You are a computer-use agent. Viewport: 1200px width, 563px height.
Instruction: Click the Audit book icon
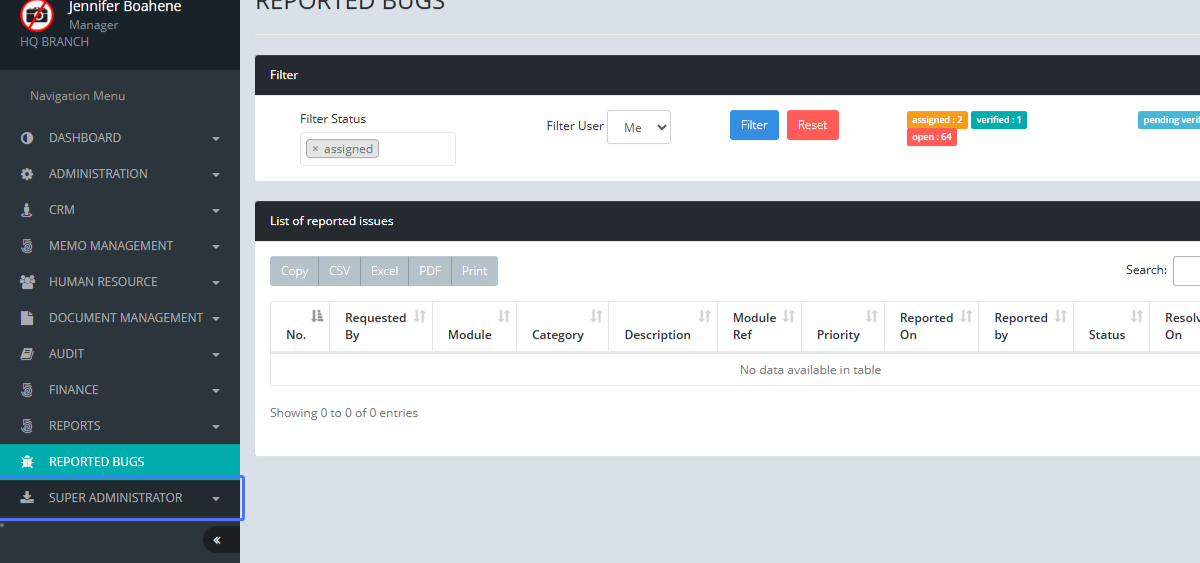click(27, 354)
